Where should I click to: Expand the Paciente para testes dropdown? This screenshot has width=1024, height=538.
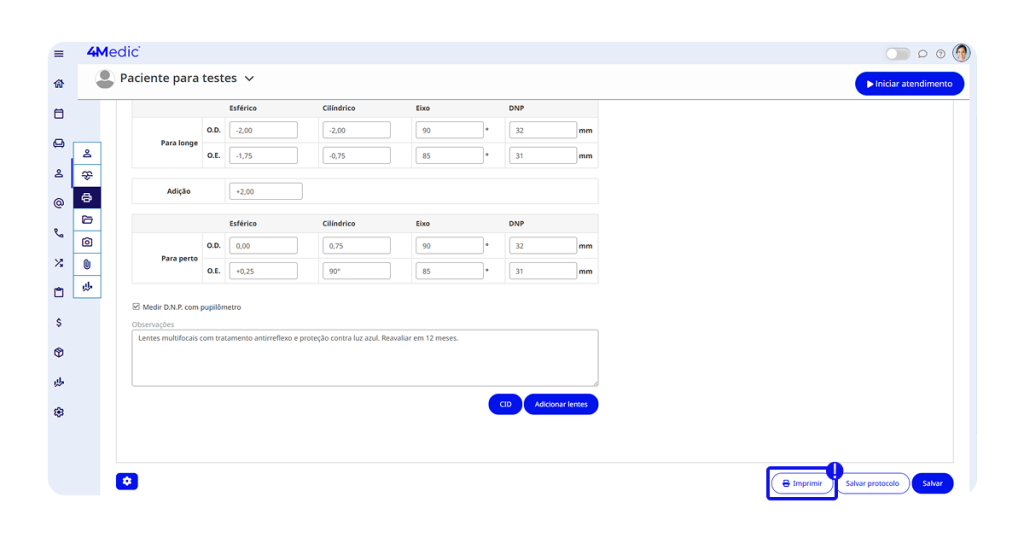(x=250, y=78)
